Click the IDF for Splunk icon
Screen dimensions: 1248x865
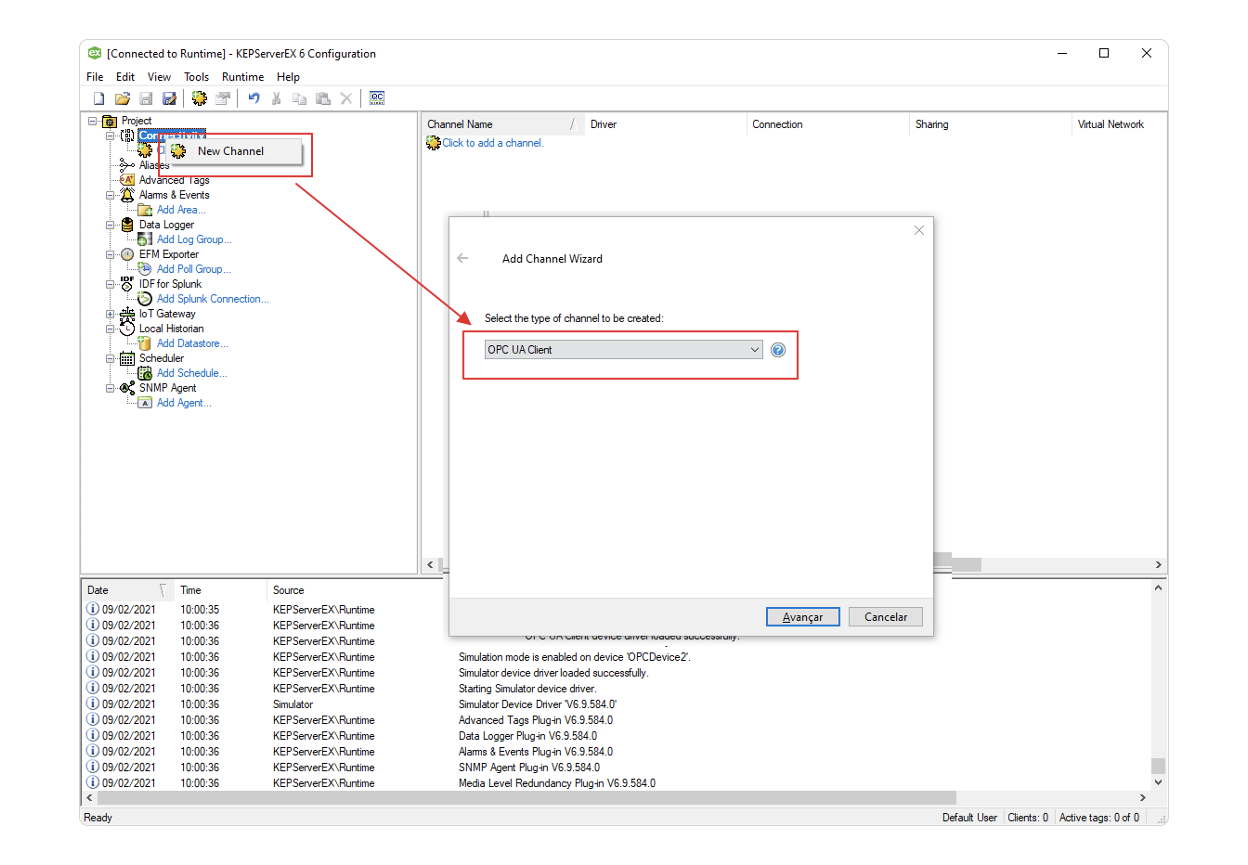coord(127,284)
